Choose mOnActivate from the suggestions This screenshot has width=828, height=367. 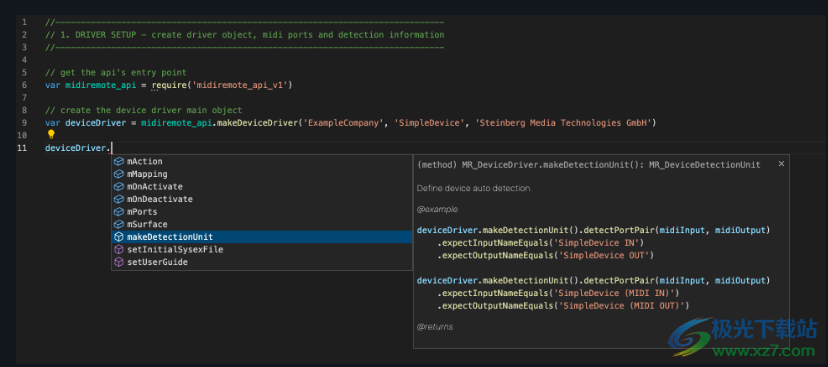point(262,186)
